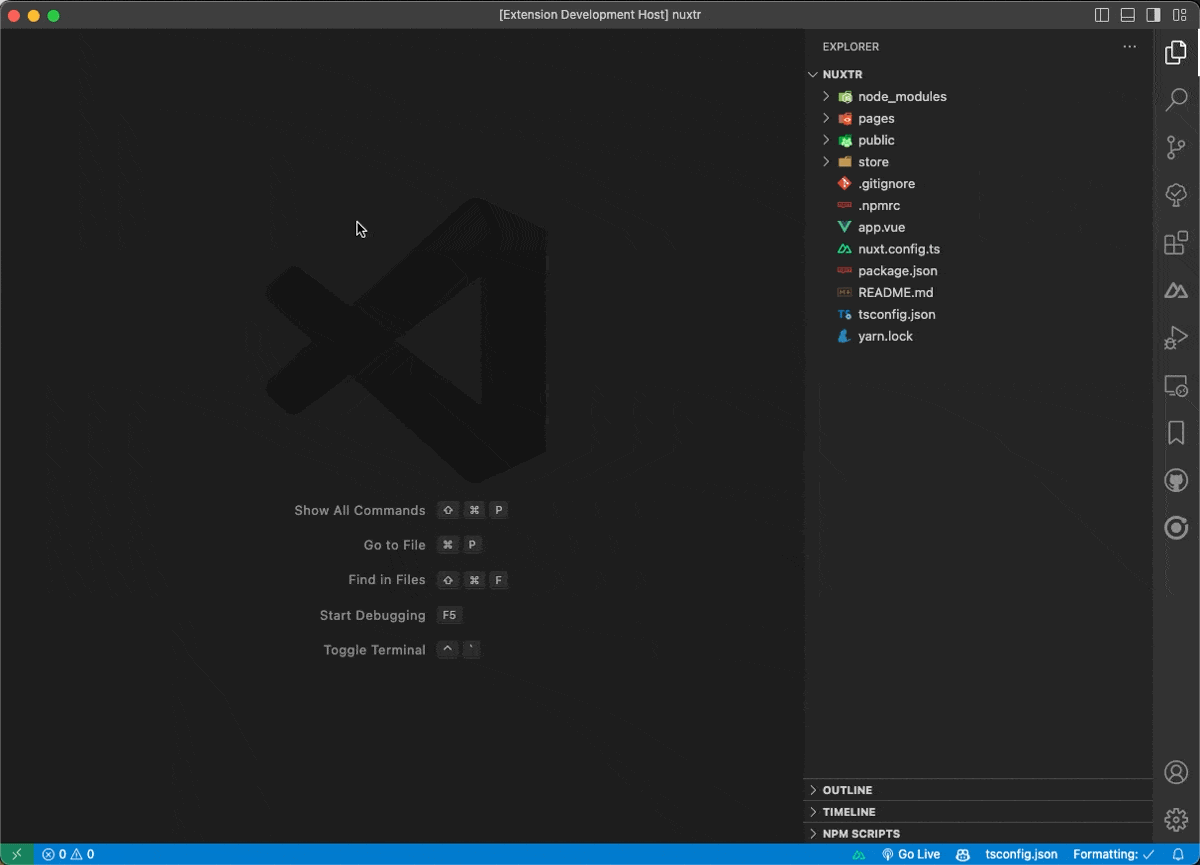
Task: Expand the public folder
Action: [x=979, y=141]
